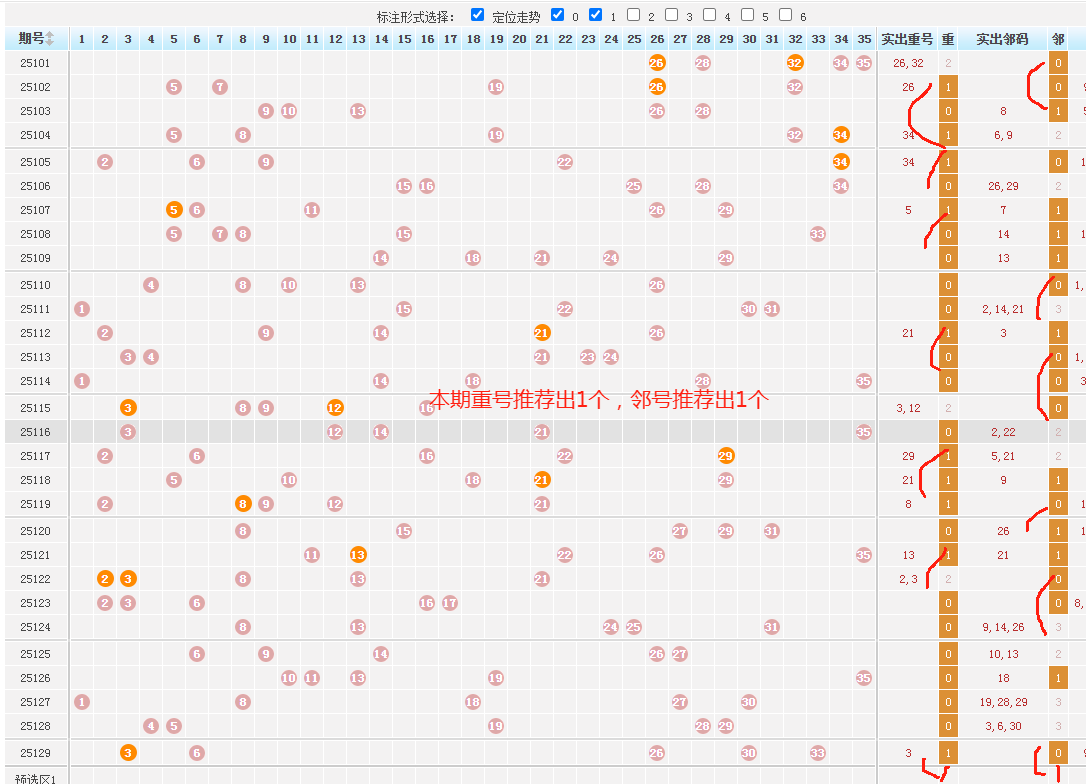Click ball 31 in row 25111

772,309
